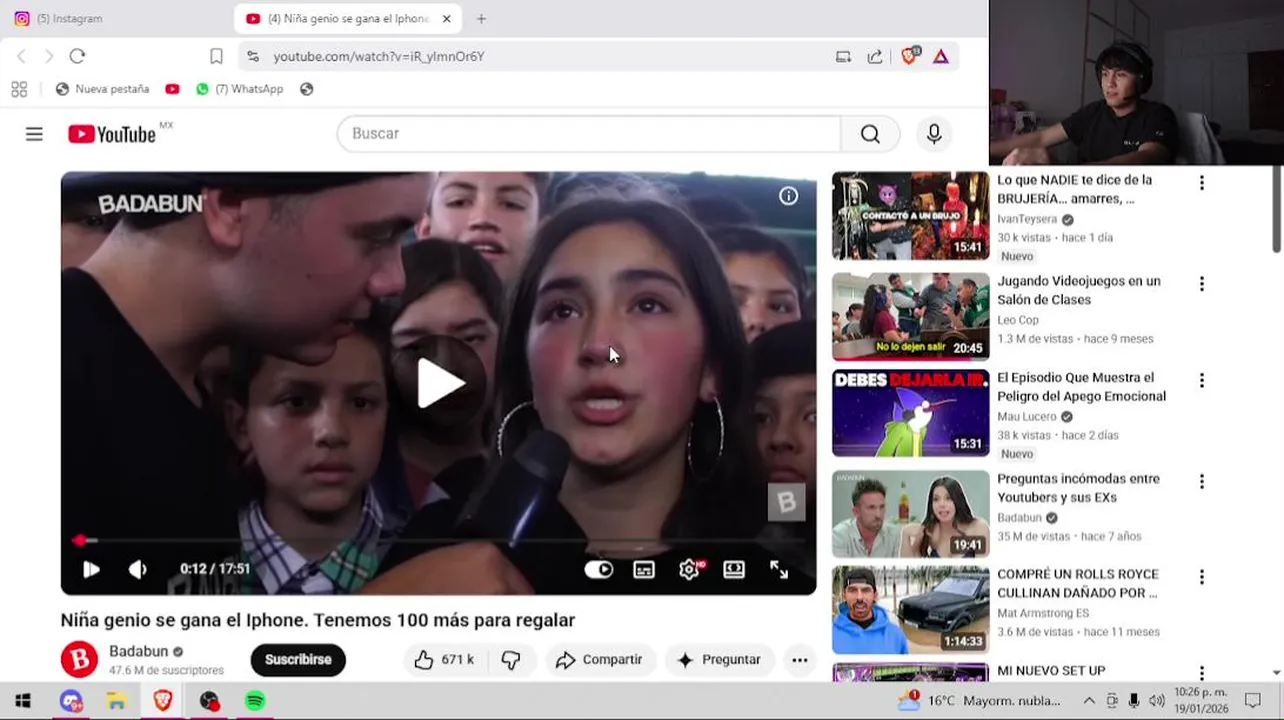This screenshot has height=720, width=1284.
Task: Go full screen with the expand arrows icon
Action: coord(779,569)
